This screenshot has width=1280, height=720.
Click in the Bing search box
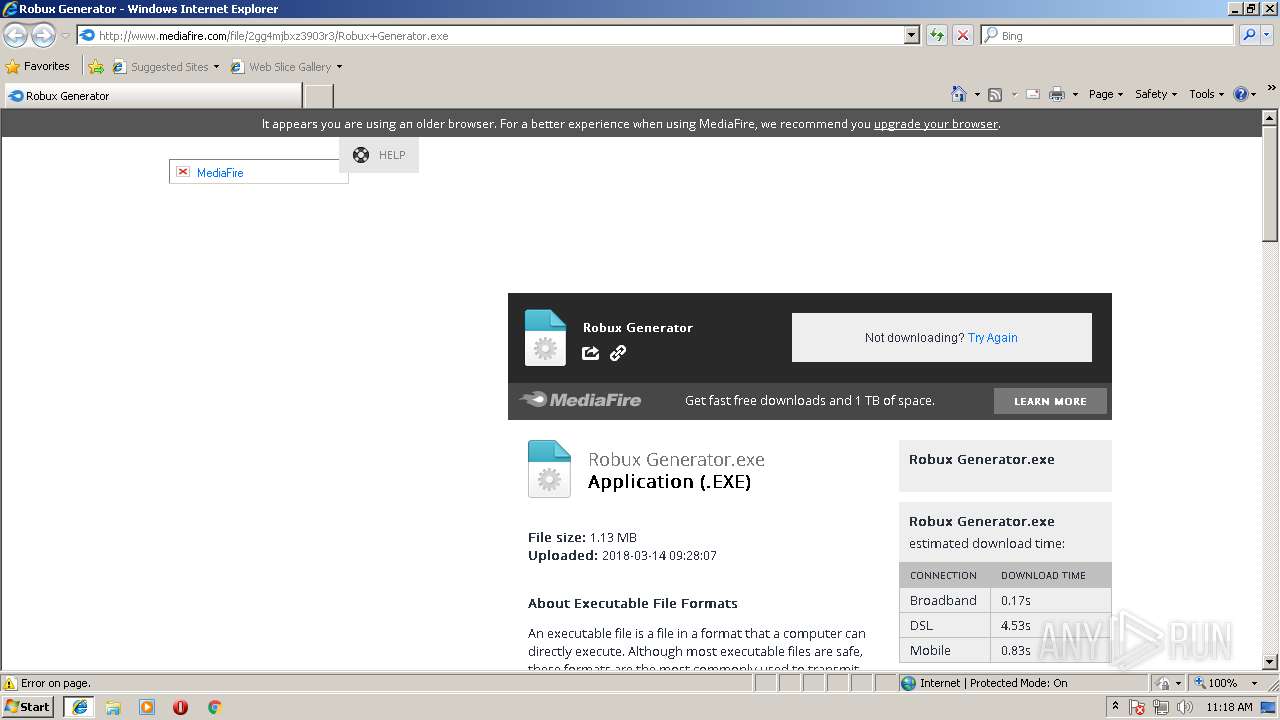coord(1108,35)
